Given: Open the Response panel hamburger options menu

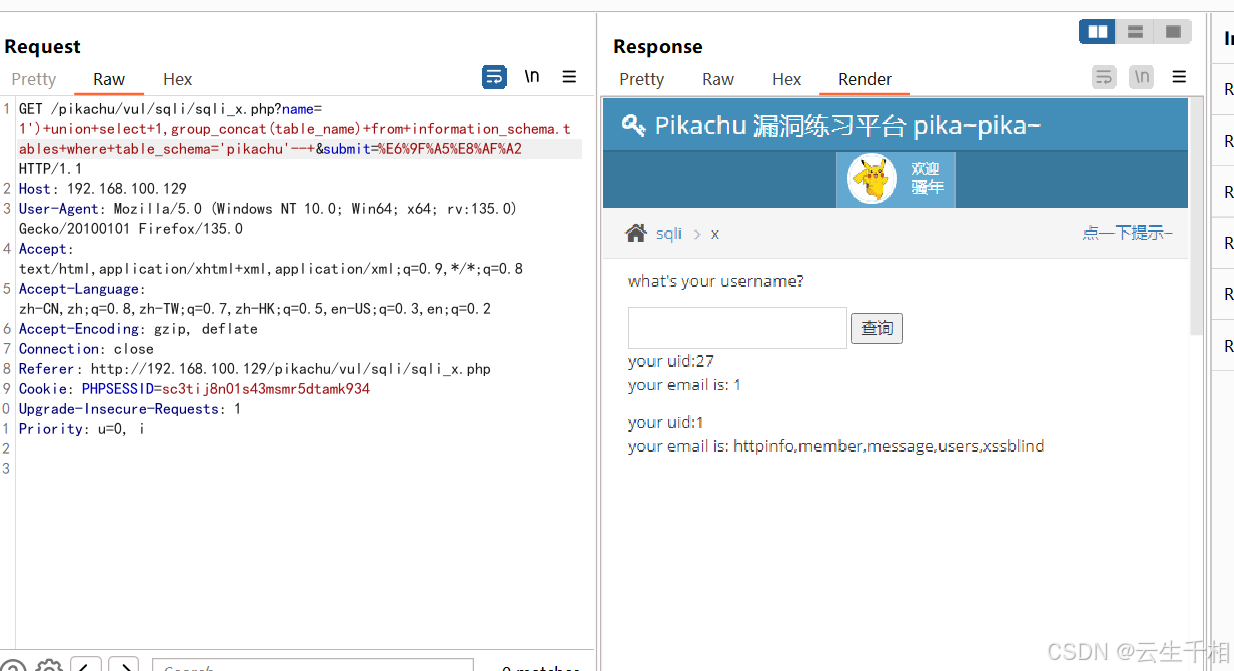Looking at the screenshot, I should pos(1179,77).
